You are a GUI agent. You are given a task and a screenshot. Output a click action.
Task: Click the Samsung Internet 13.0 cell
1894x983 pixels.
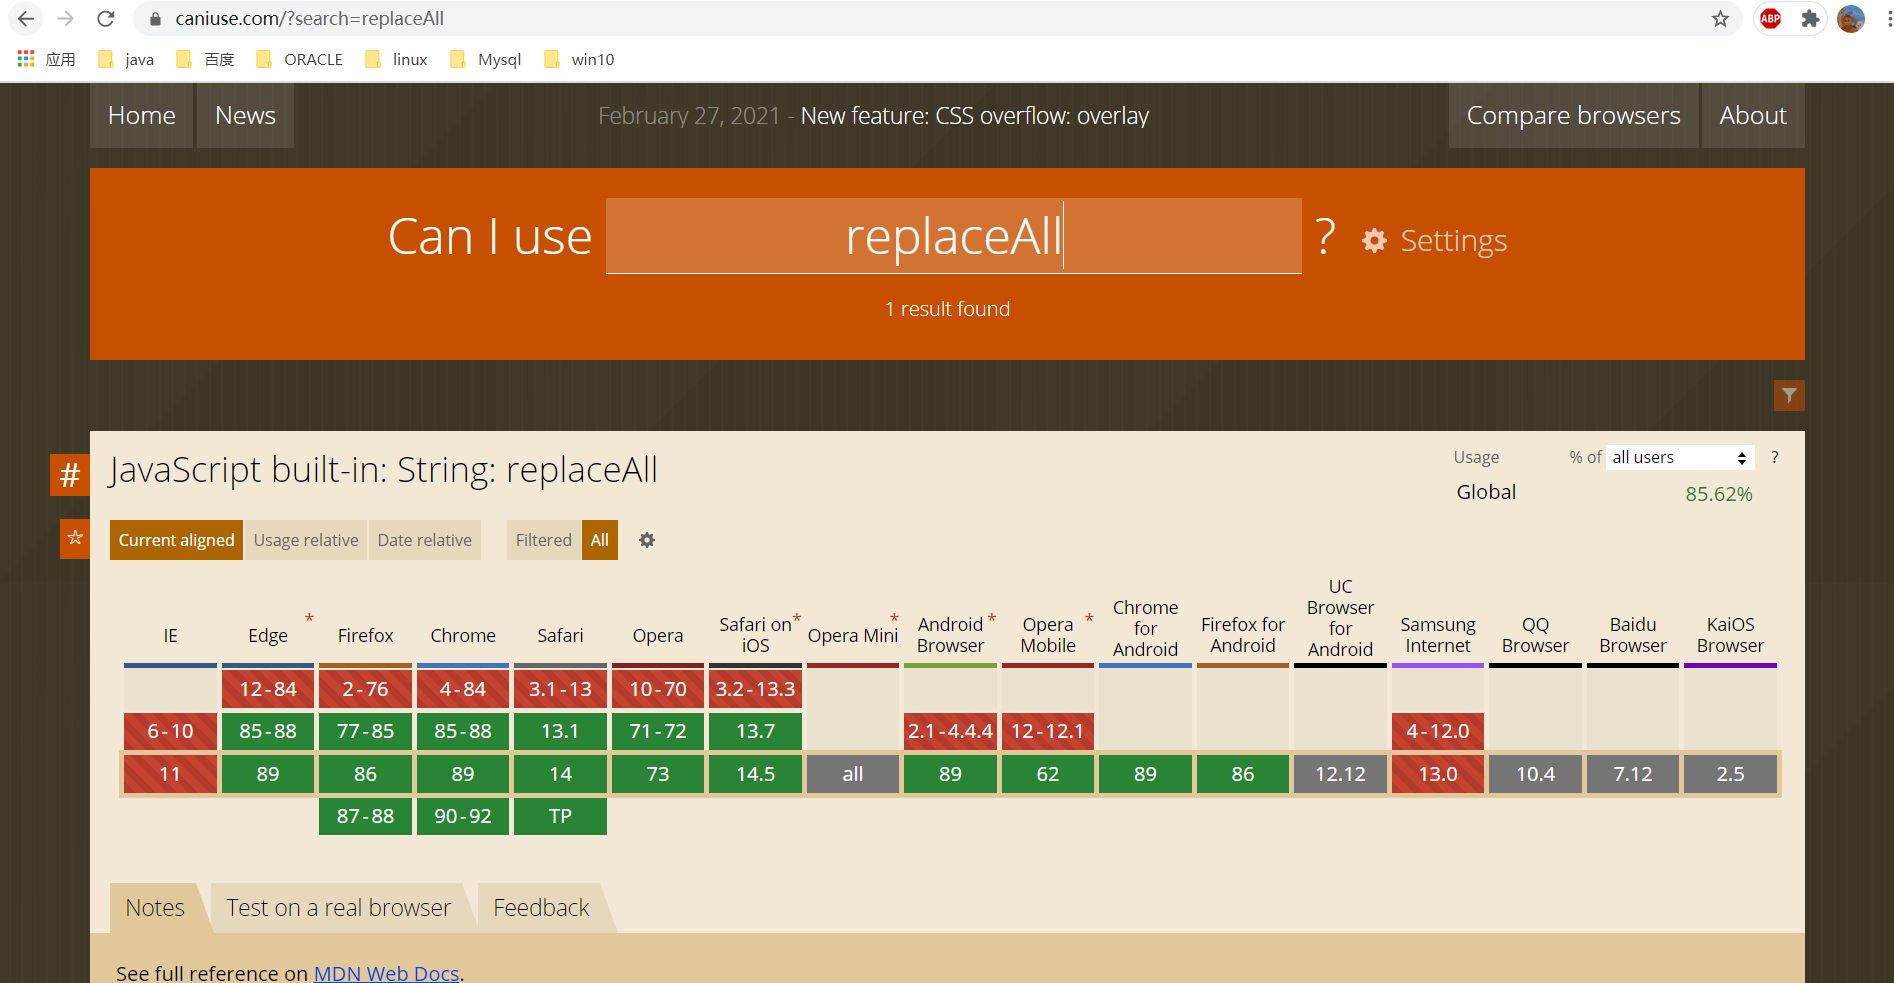1438,774
